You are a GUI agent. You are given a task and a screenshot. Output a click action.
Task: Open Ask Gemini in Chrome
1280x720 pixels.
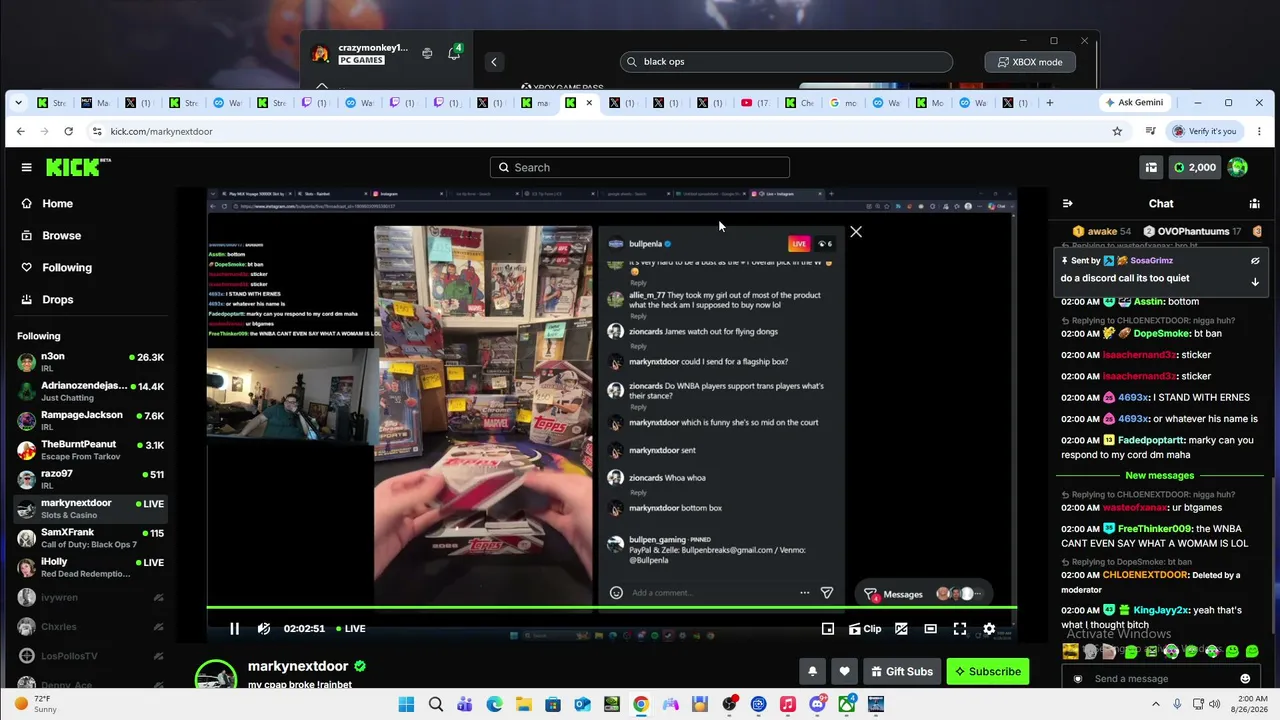(1134, 103)
